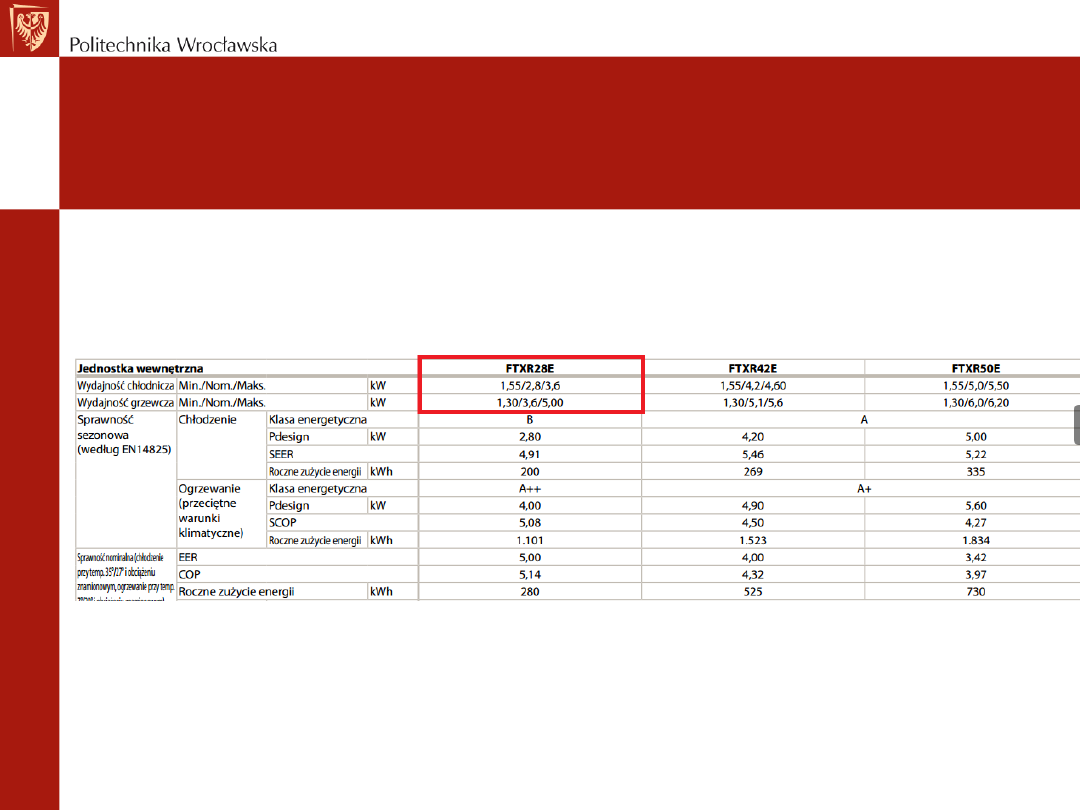Screen dimensions: 1080x810
Task: Grab the scrollbar handle on the right edge
Action: tap(1076, 424)
